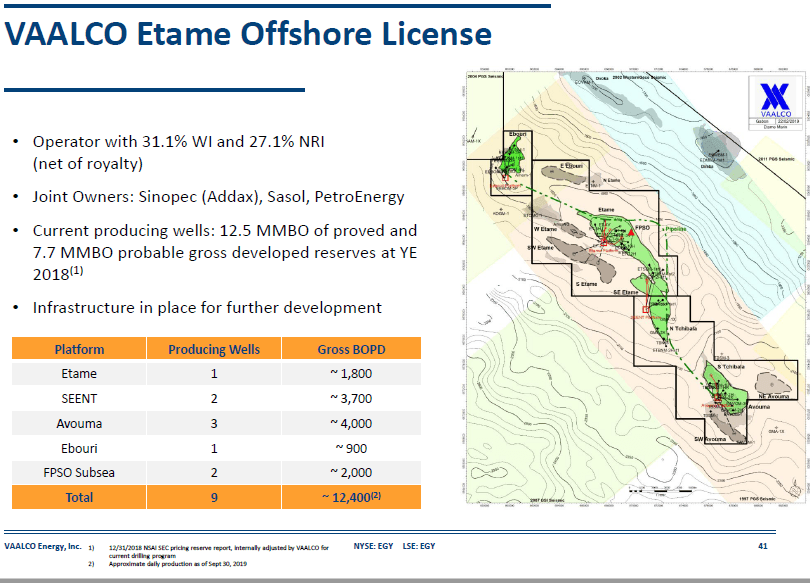This screenshot has width=810, height=583.
Task: Select the 'Etame' platform cell in table
Action: pos(79,373)
